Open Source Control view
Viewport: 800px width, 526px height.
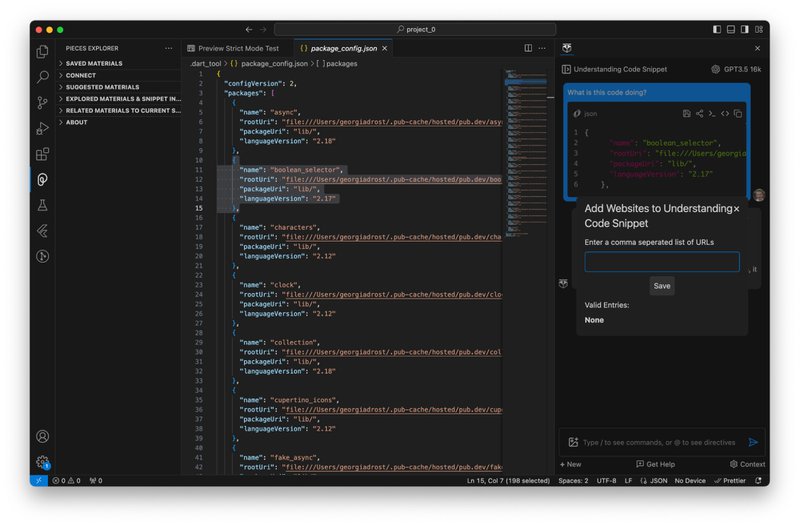43,103
